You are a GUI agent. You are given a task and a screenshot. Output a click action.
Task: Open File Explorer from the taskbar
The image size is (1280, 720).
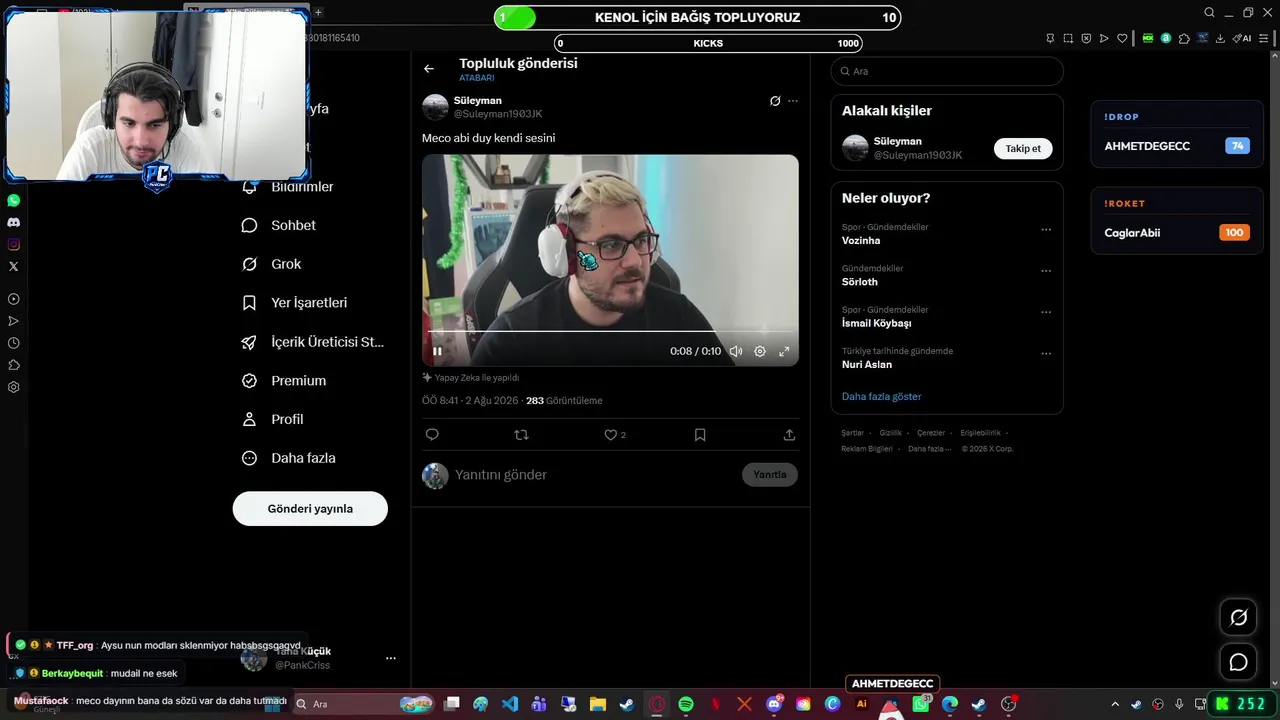[x=598, y=704]
